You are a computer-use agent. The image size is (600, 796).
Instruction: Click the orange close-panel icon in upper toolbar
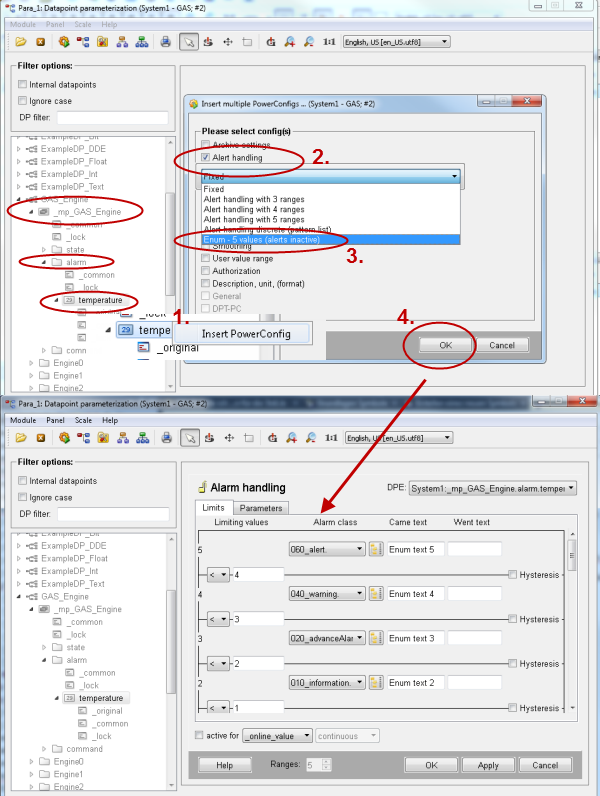pyautogui.click(x=40, y=42)
